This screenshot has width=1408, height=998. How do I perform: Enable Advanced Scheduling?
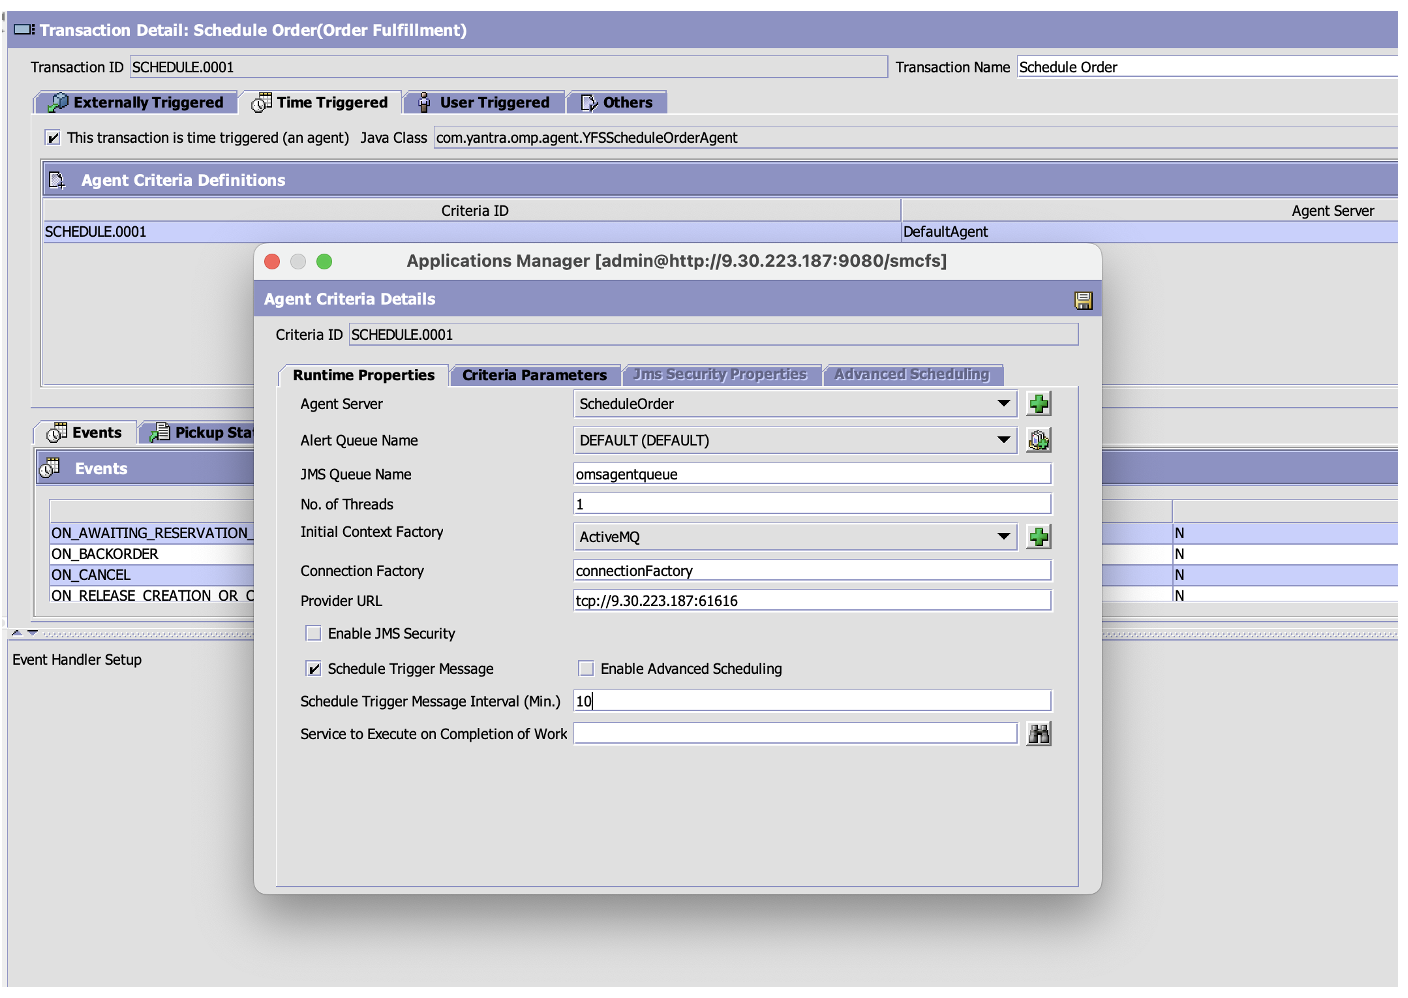coord(586,668)
